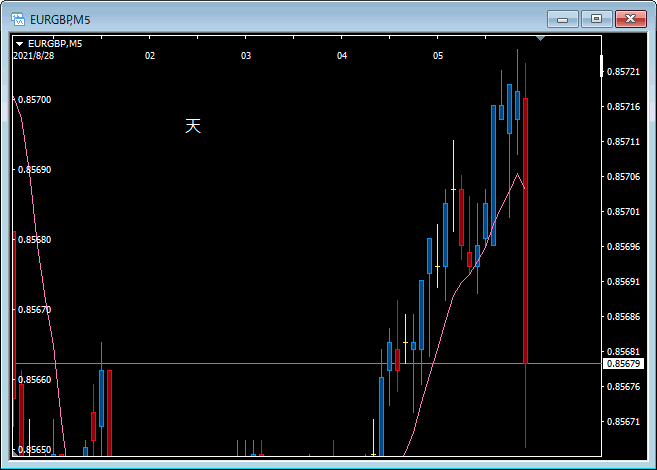657x470 pixels.
Task: Click the 04 hour label on time axis
Action: 342,56
